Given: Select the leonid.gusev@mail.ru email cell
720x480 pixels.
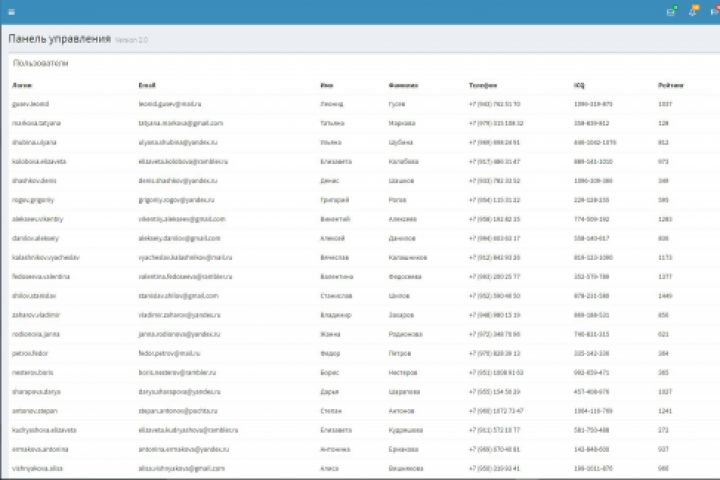Looking at the screenshot, I should pyautogui.click(x=170, y=104).
